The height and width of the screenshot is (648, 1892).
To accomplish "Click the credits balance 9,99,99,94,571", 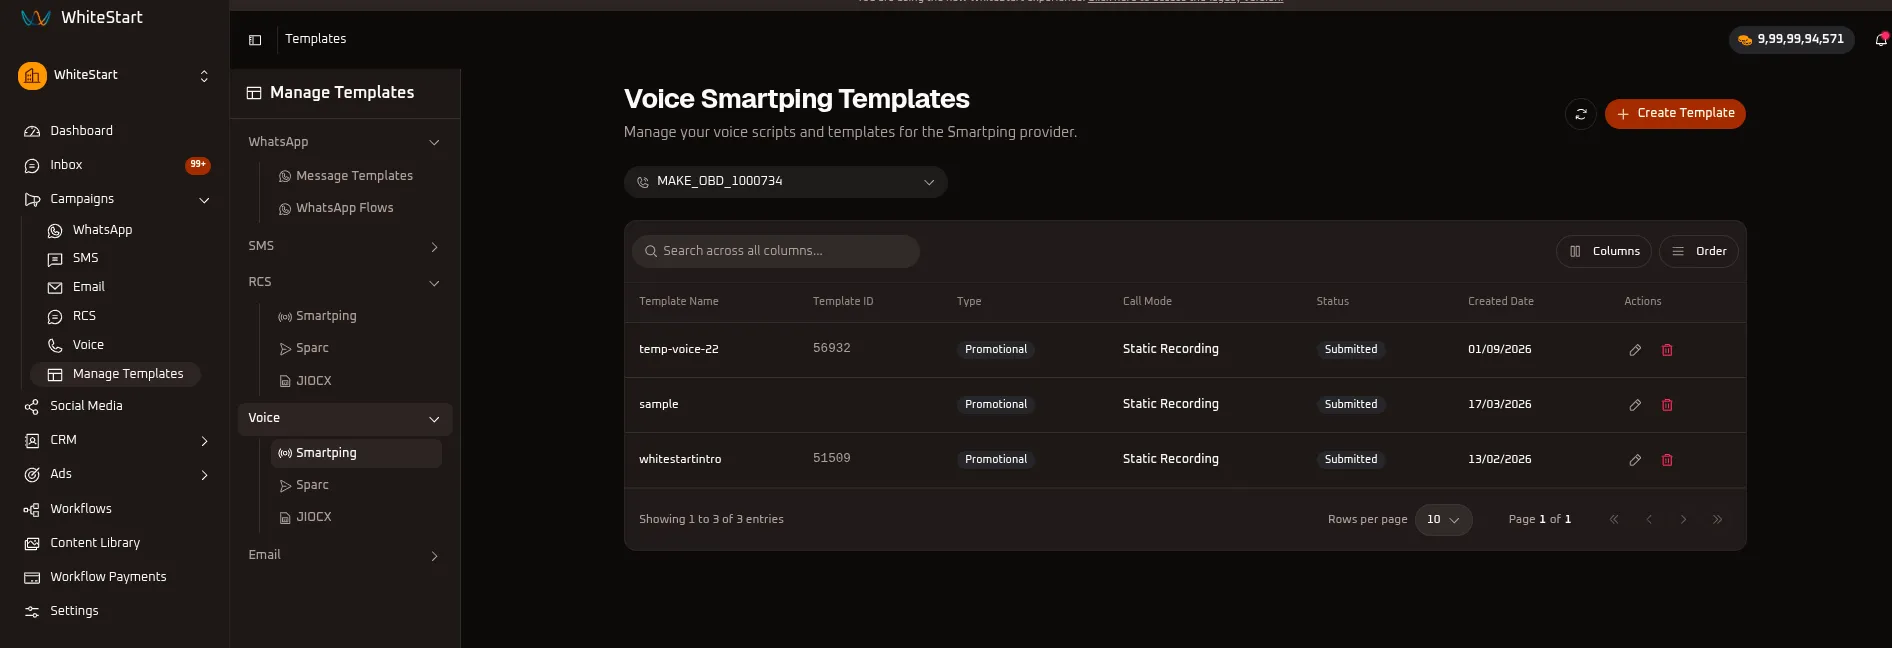I will tap(1791, 39).
